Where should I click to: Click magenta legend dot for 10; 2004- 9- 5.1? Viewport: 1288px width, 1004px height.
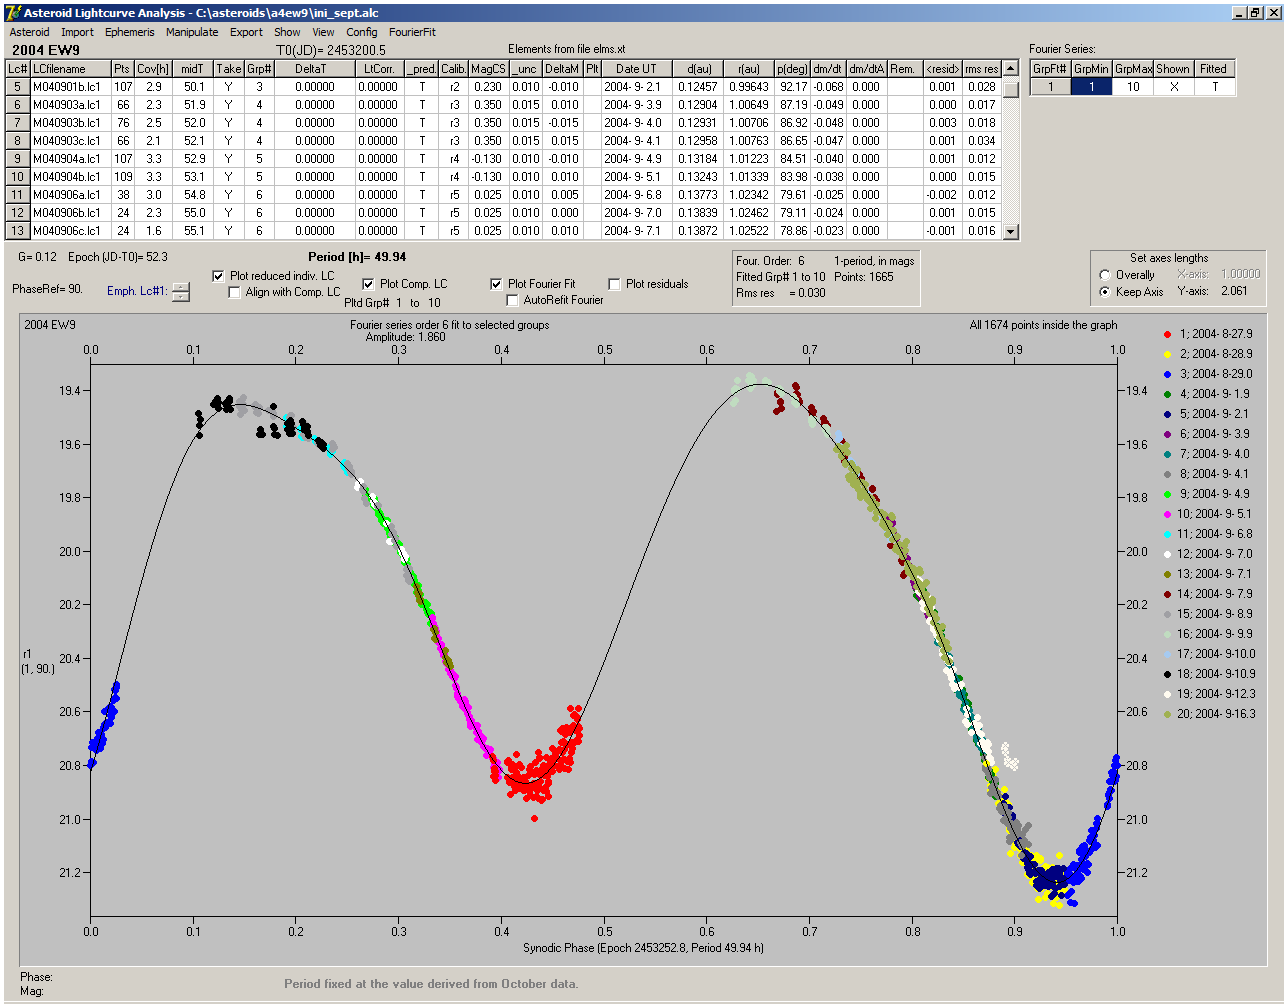coord(1168,514)
